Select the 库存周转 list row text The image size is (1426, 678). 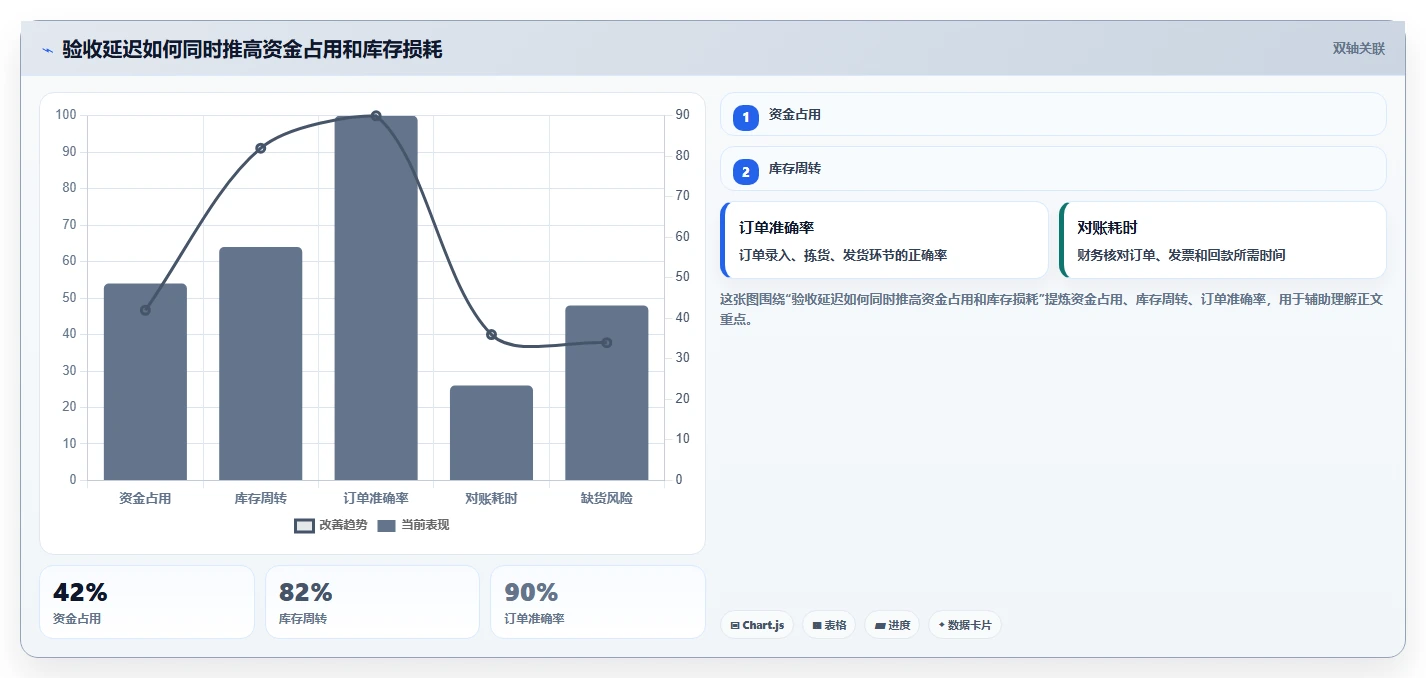795,169
